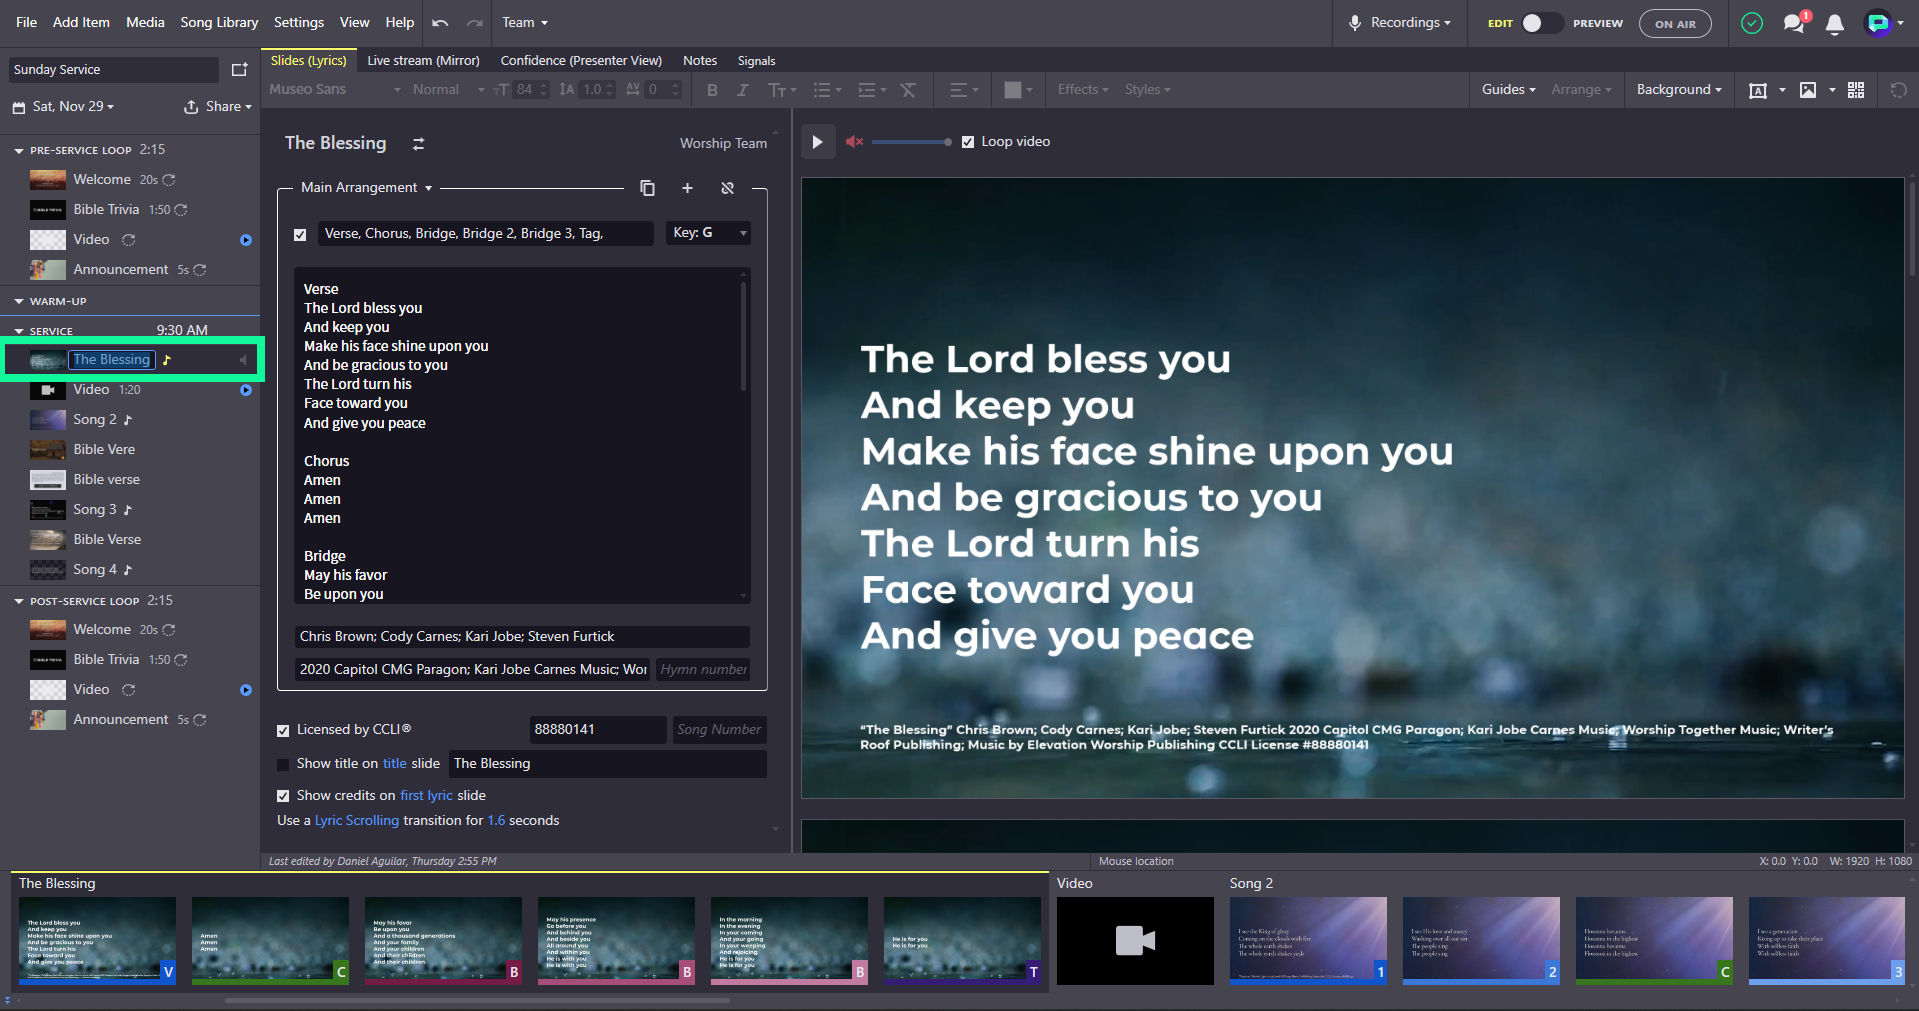This screenshot has width=1919, height=1011.
Task: Open the Key: G dropdown
Action: coord(709,233)
